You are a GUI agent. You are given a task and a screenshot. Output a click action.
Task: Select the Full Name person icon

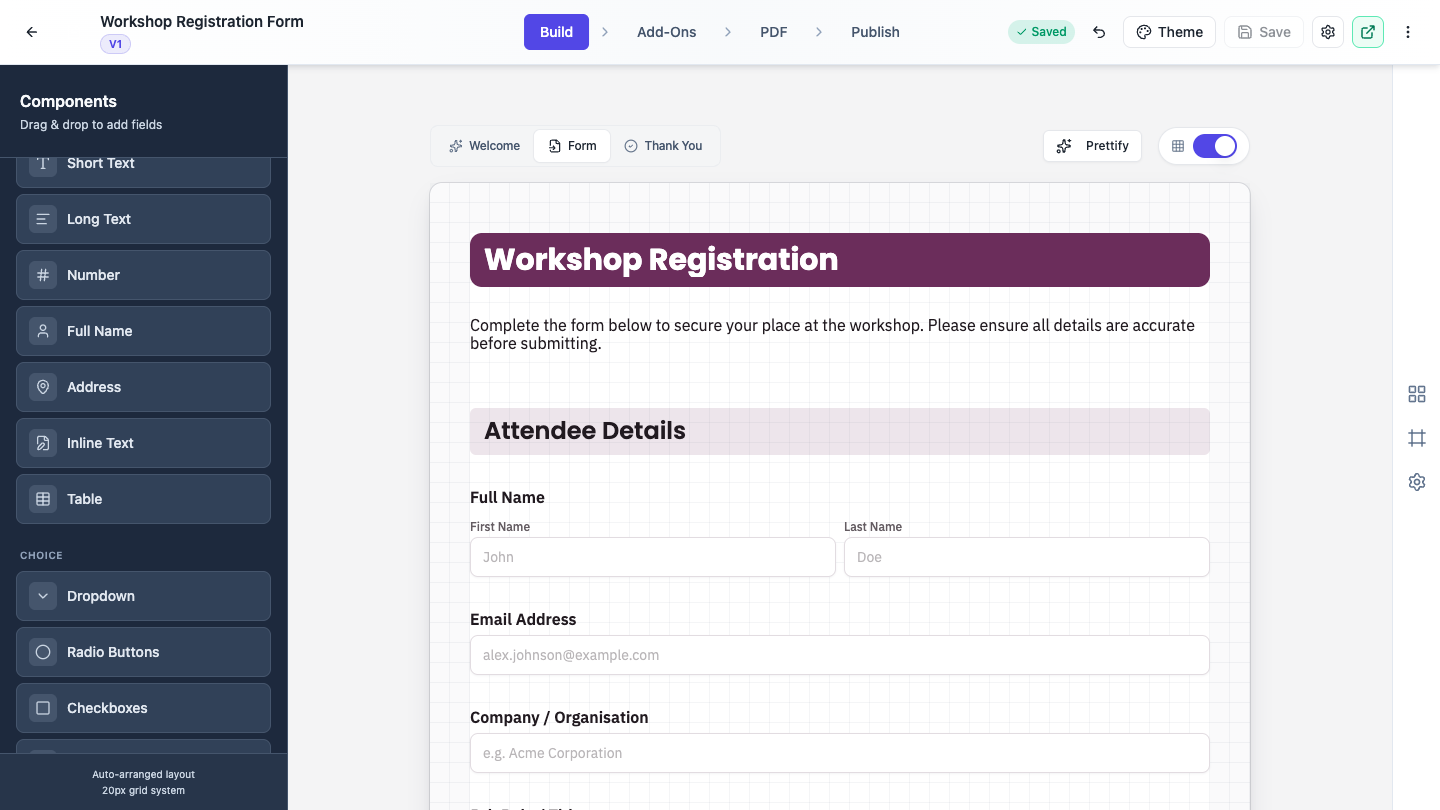[x=43, y=331]
